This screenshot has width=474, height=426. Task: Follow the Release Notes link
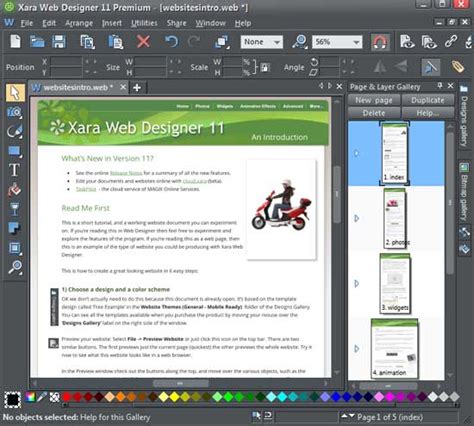pos(126,173)
